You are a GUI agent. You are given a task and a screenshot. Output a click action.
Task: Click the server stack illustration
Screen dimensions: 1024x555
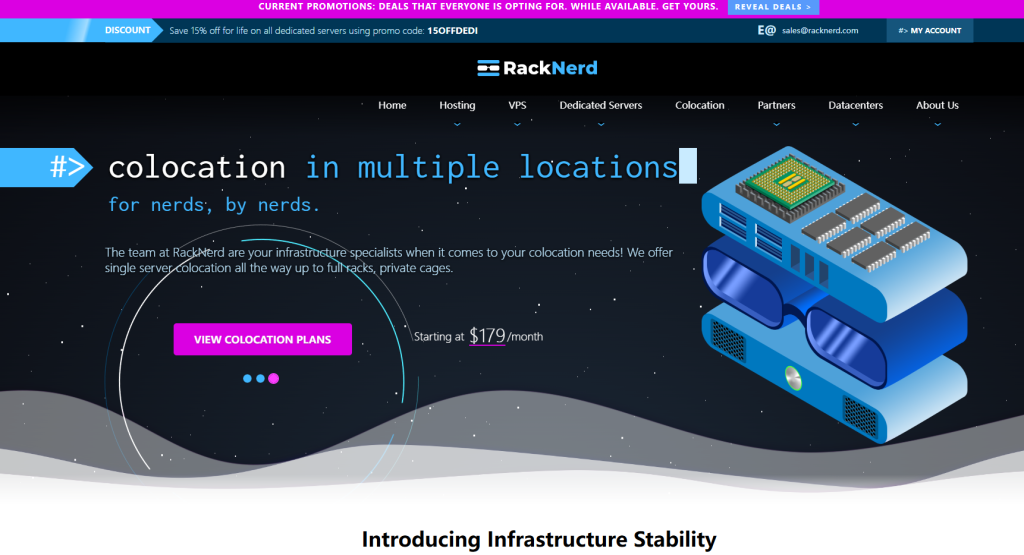click(834, 294)
